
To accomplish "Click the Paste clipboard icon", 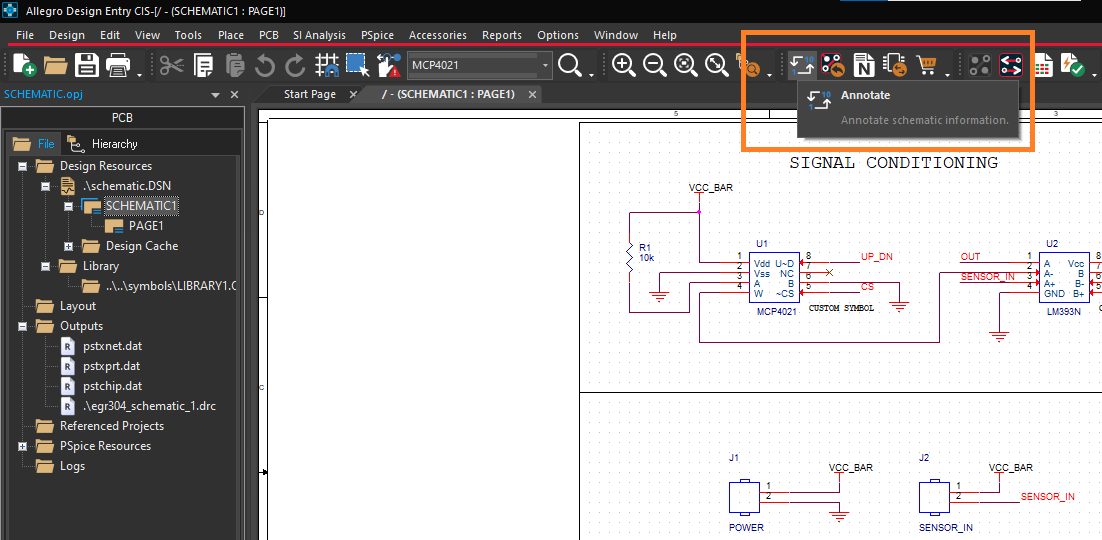I will [234, 65].
